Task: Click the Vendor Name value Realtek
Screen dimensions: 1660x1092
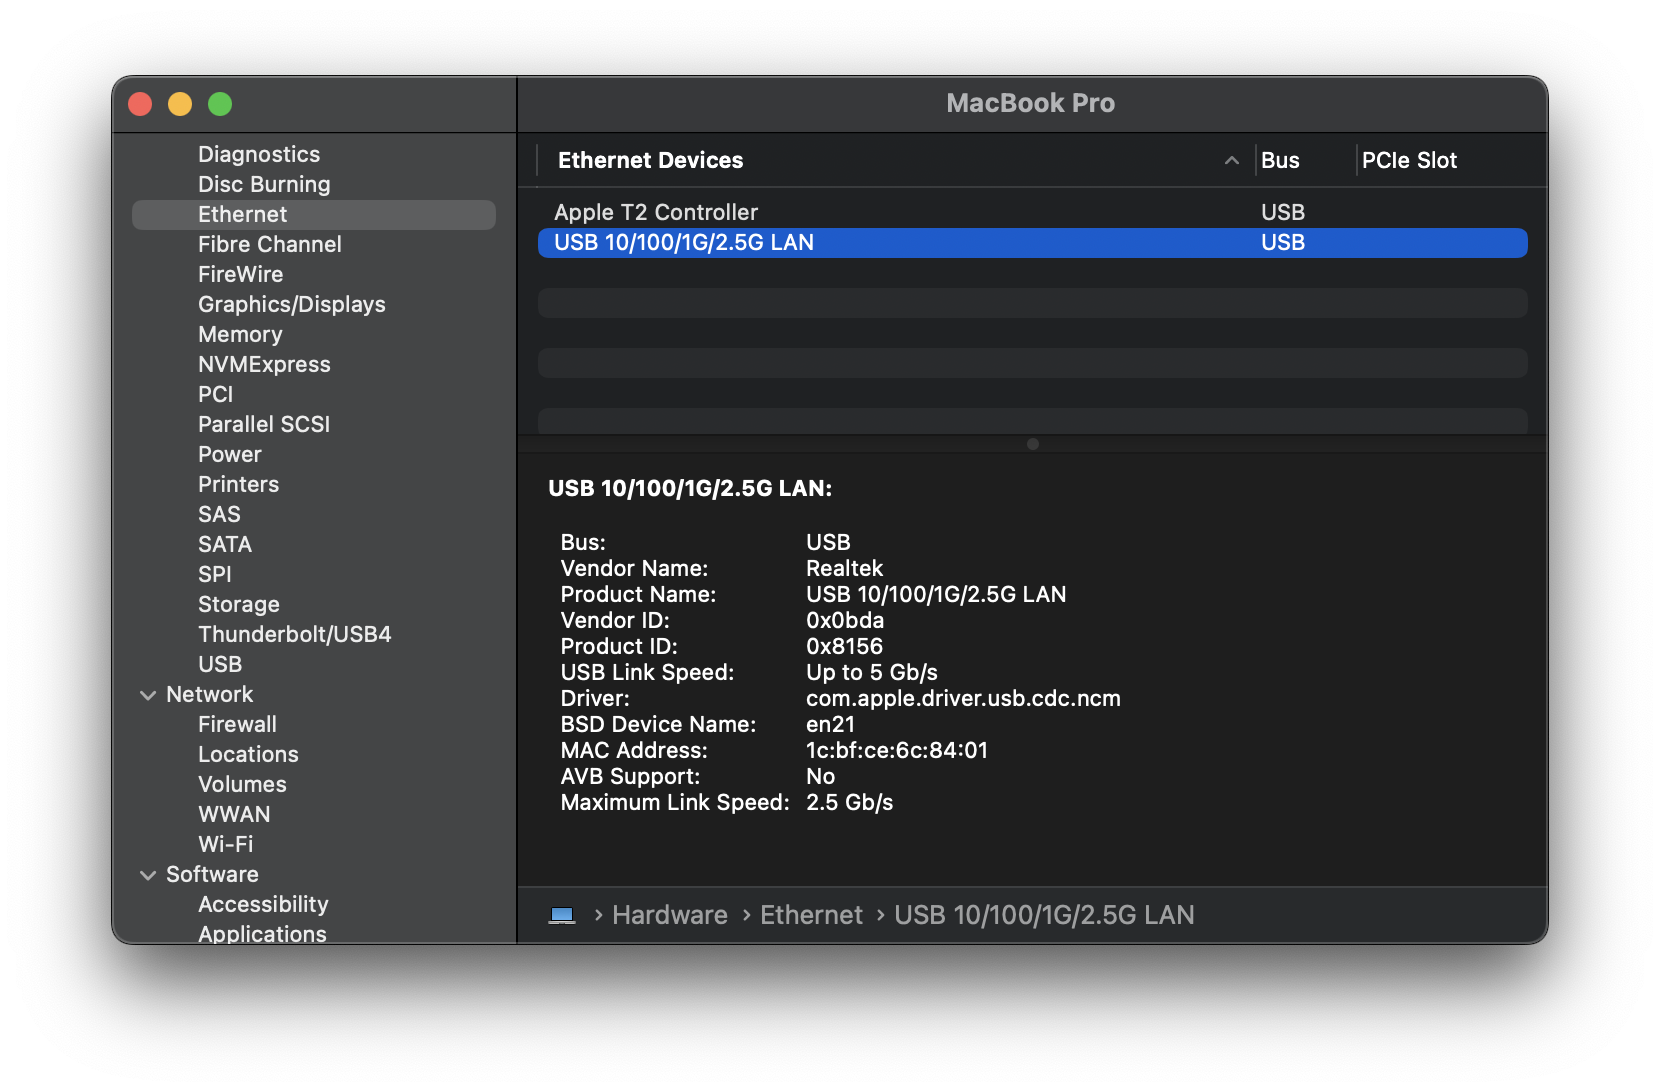Action: pos(844,568)
